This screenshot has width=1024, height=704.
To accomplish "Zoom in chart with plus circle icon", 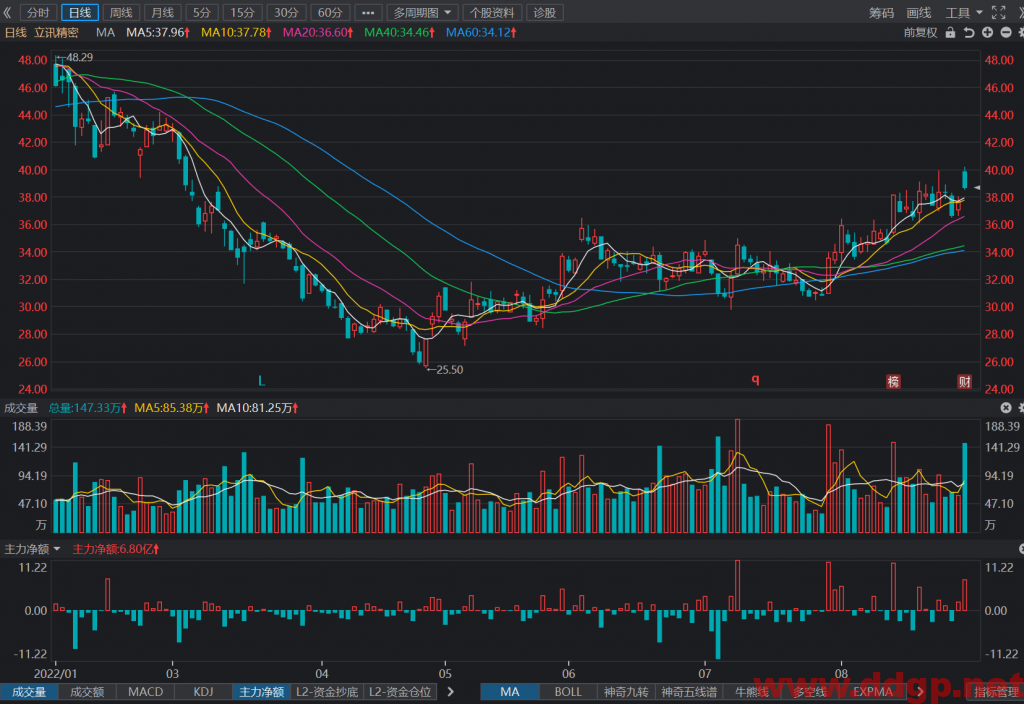I will point(987,33).
